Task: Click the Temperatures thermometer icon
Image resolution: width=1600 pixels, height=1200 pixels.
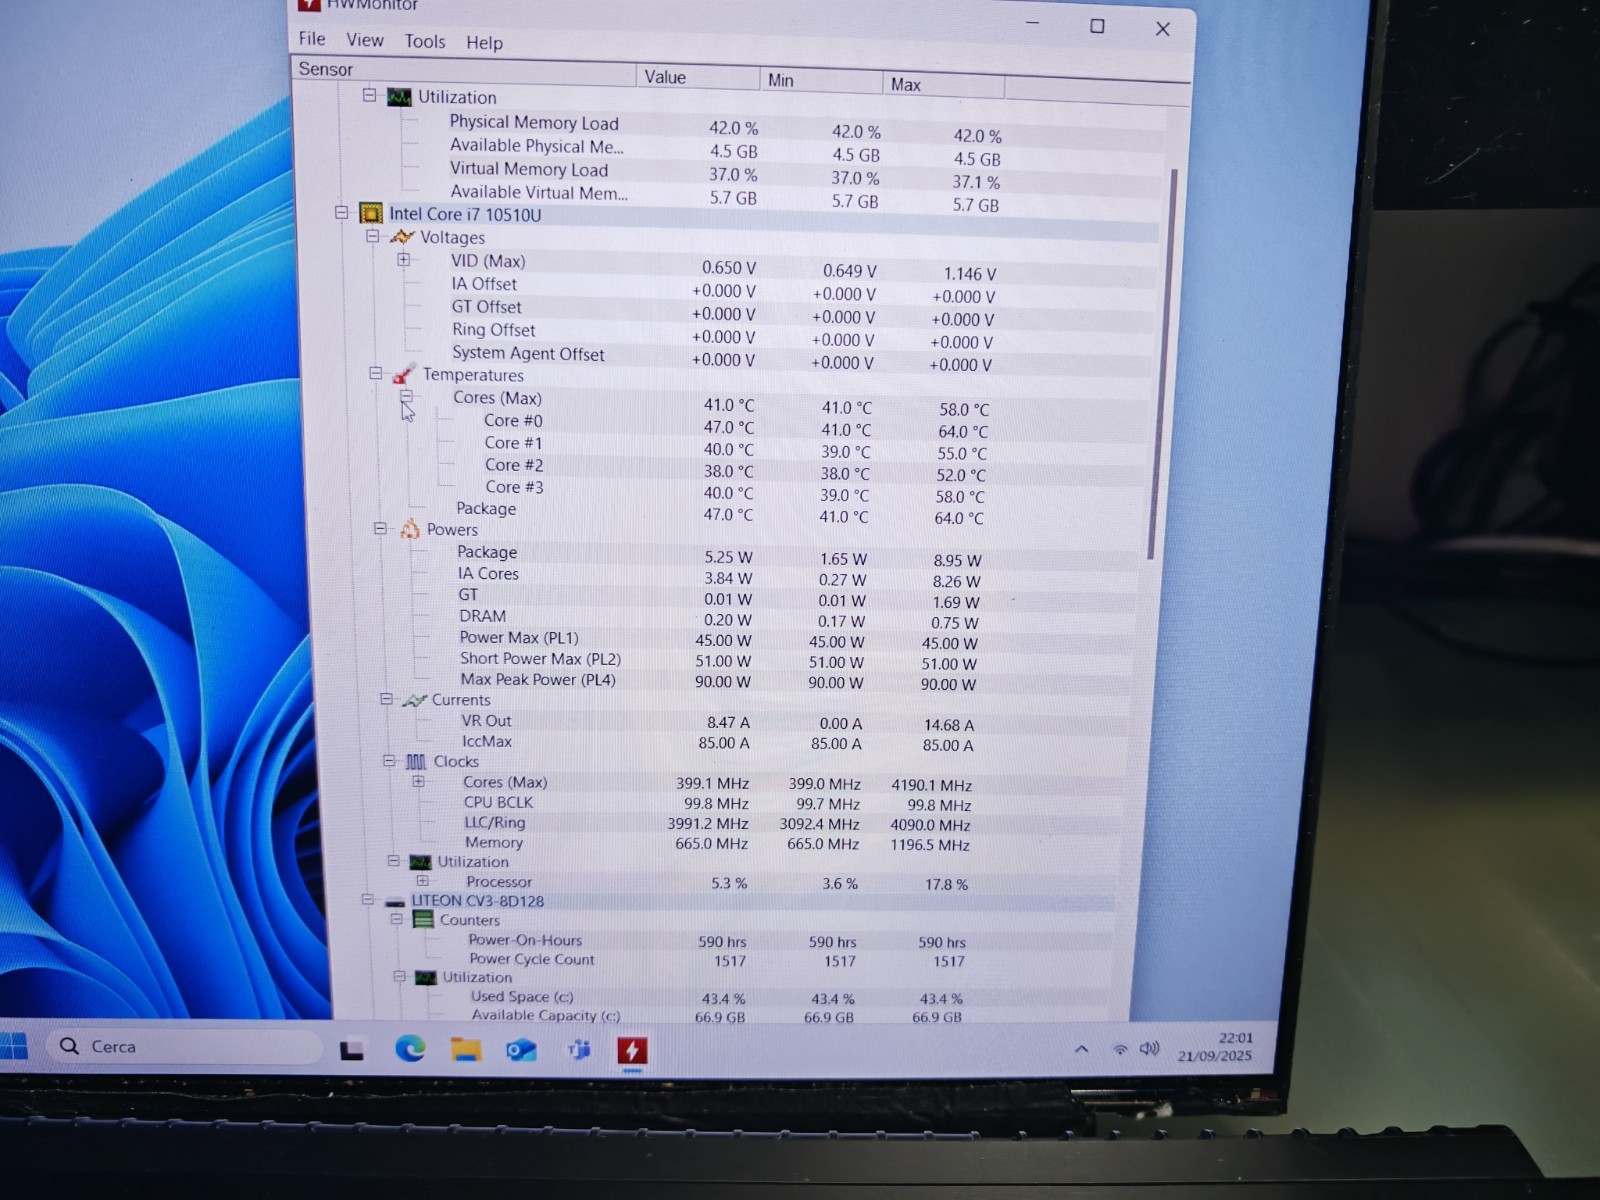Action: pos(404,374)
